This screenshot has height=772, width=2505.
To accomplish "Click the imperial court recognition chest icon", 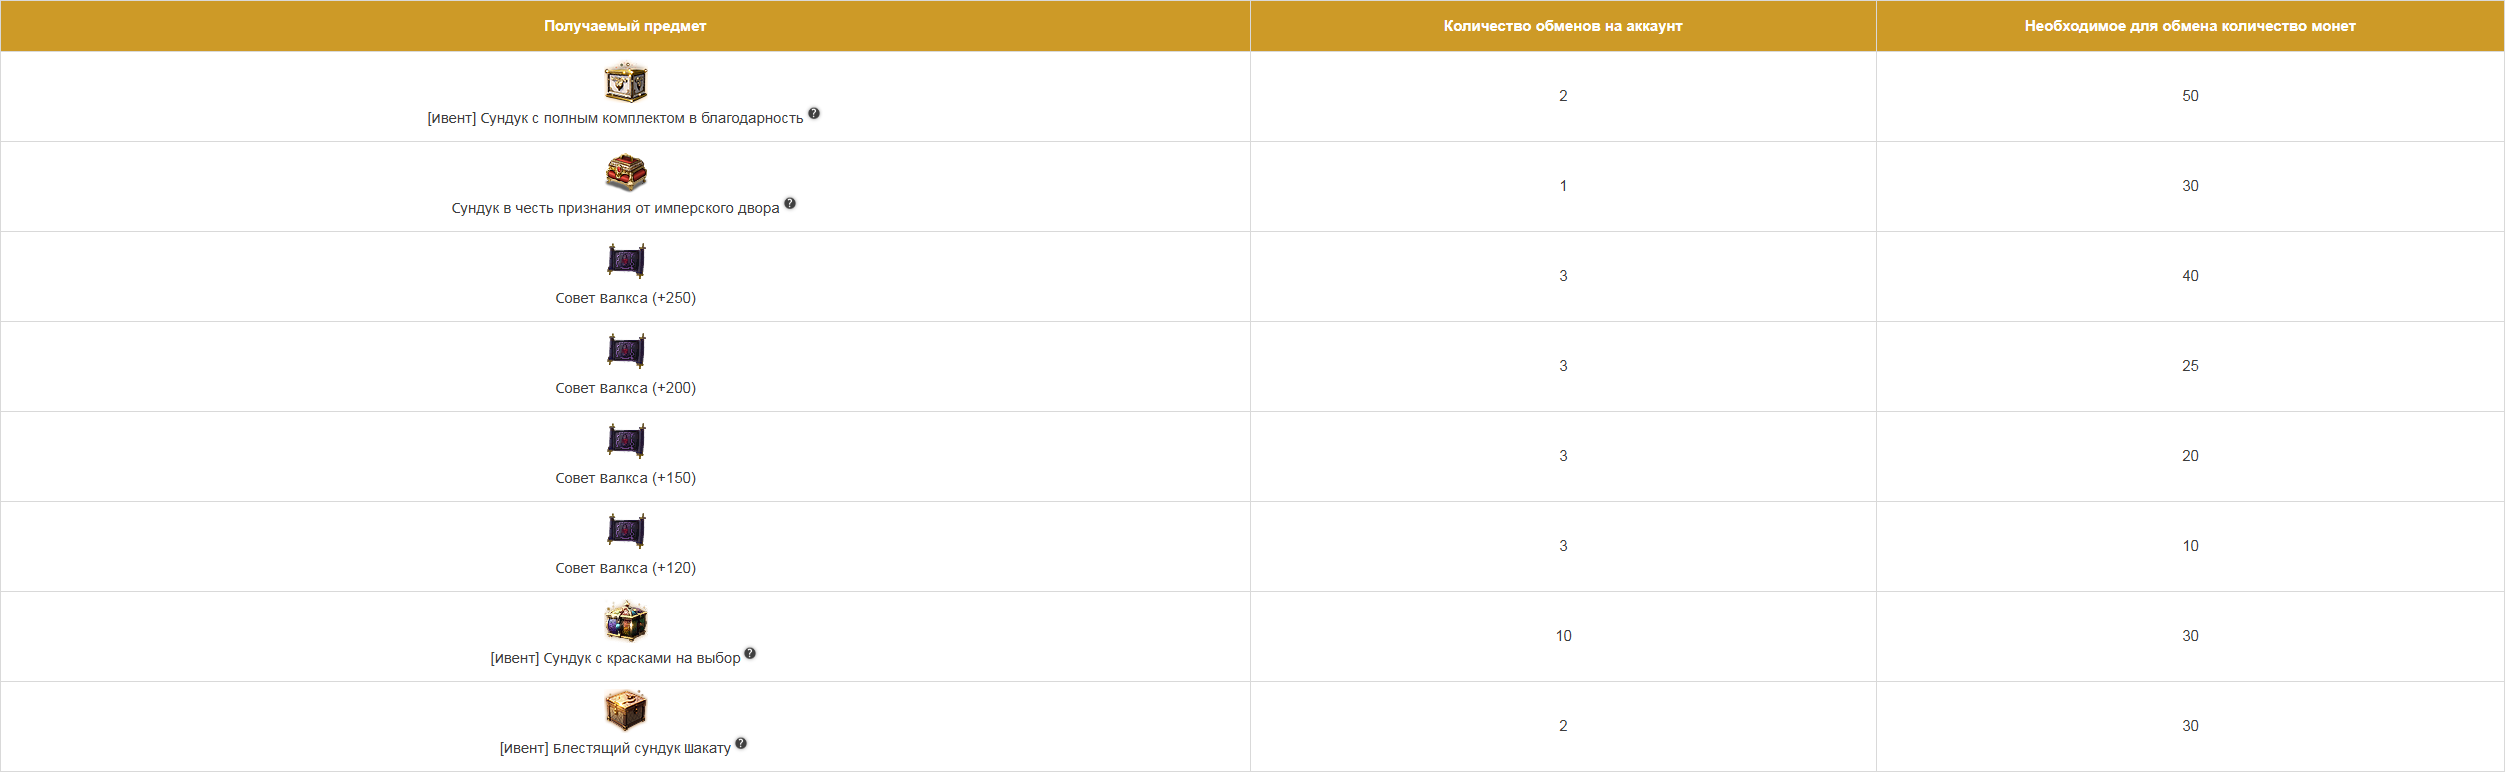I will coord(626,172).
